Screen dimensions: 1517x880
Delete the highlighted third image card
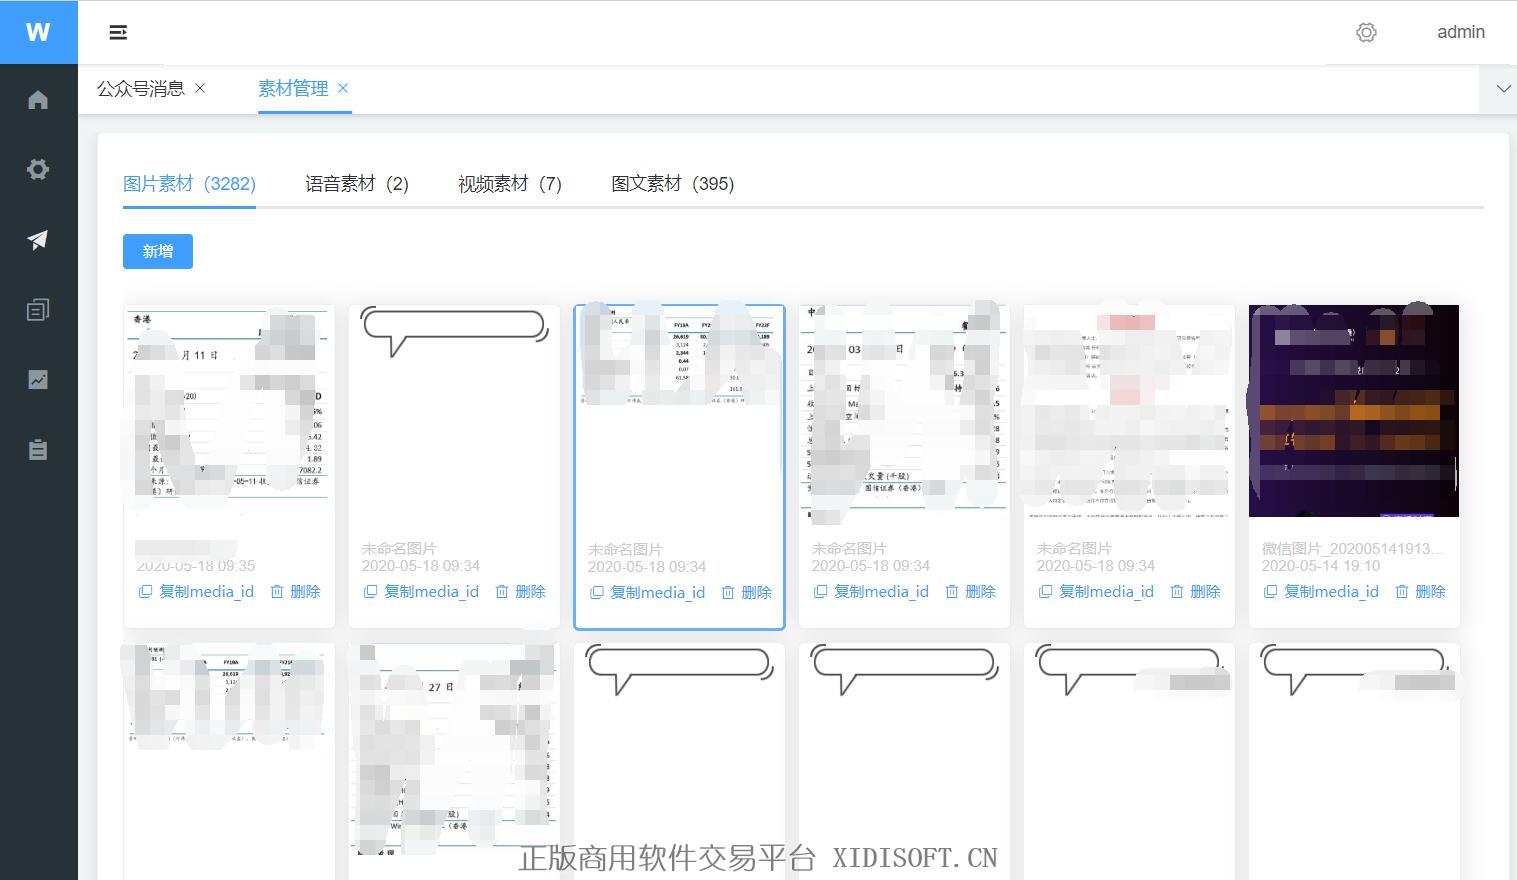tap(746, 593)
